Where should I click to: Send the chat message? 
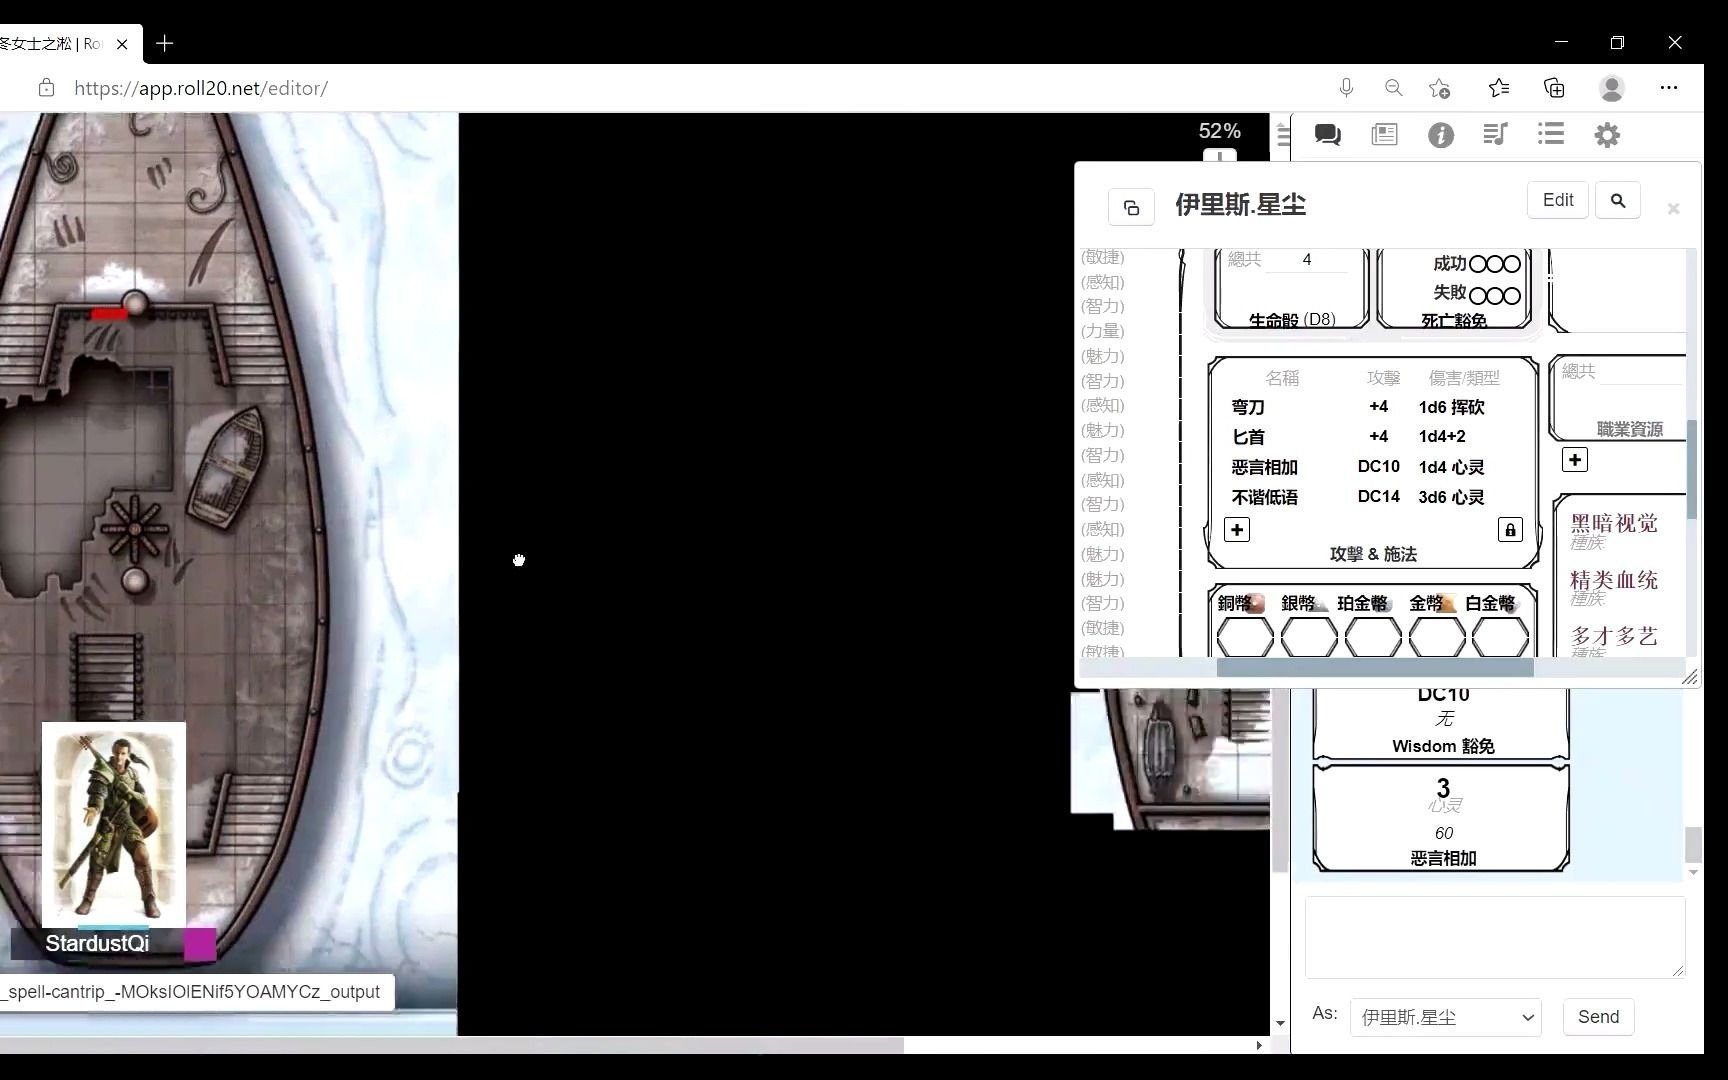(1598, 1017)
